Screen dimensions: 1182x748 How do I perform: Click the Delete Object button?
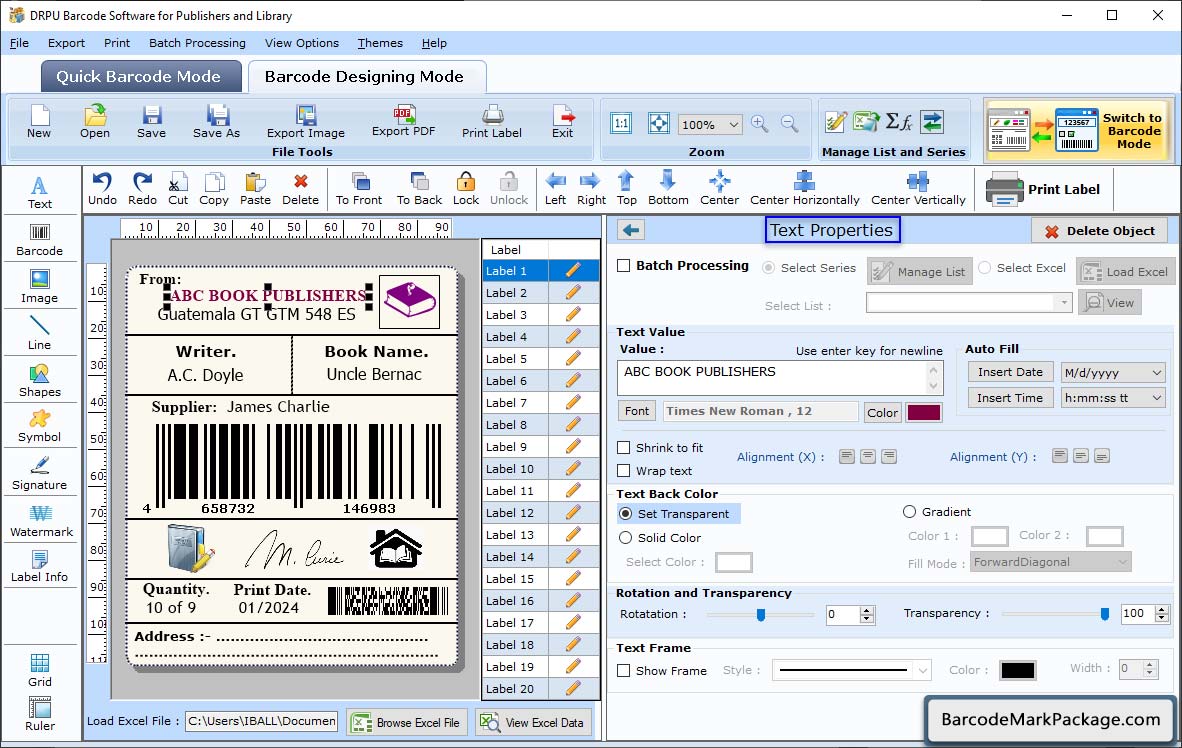tap(1100, 231)
